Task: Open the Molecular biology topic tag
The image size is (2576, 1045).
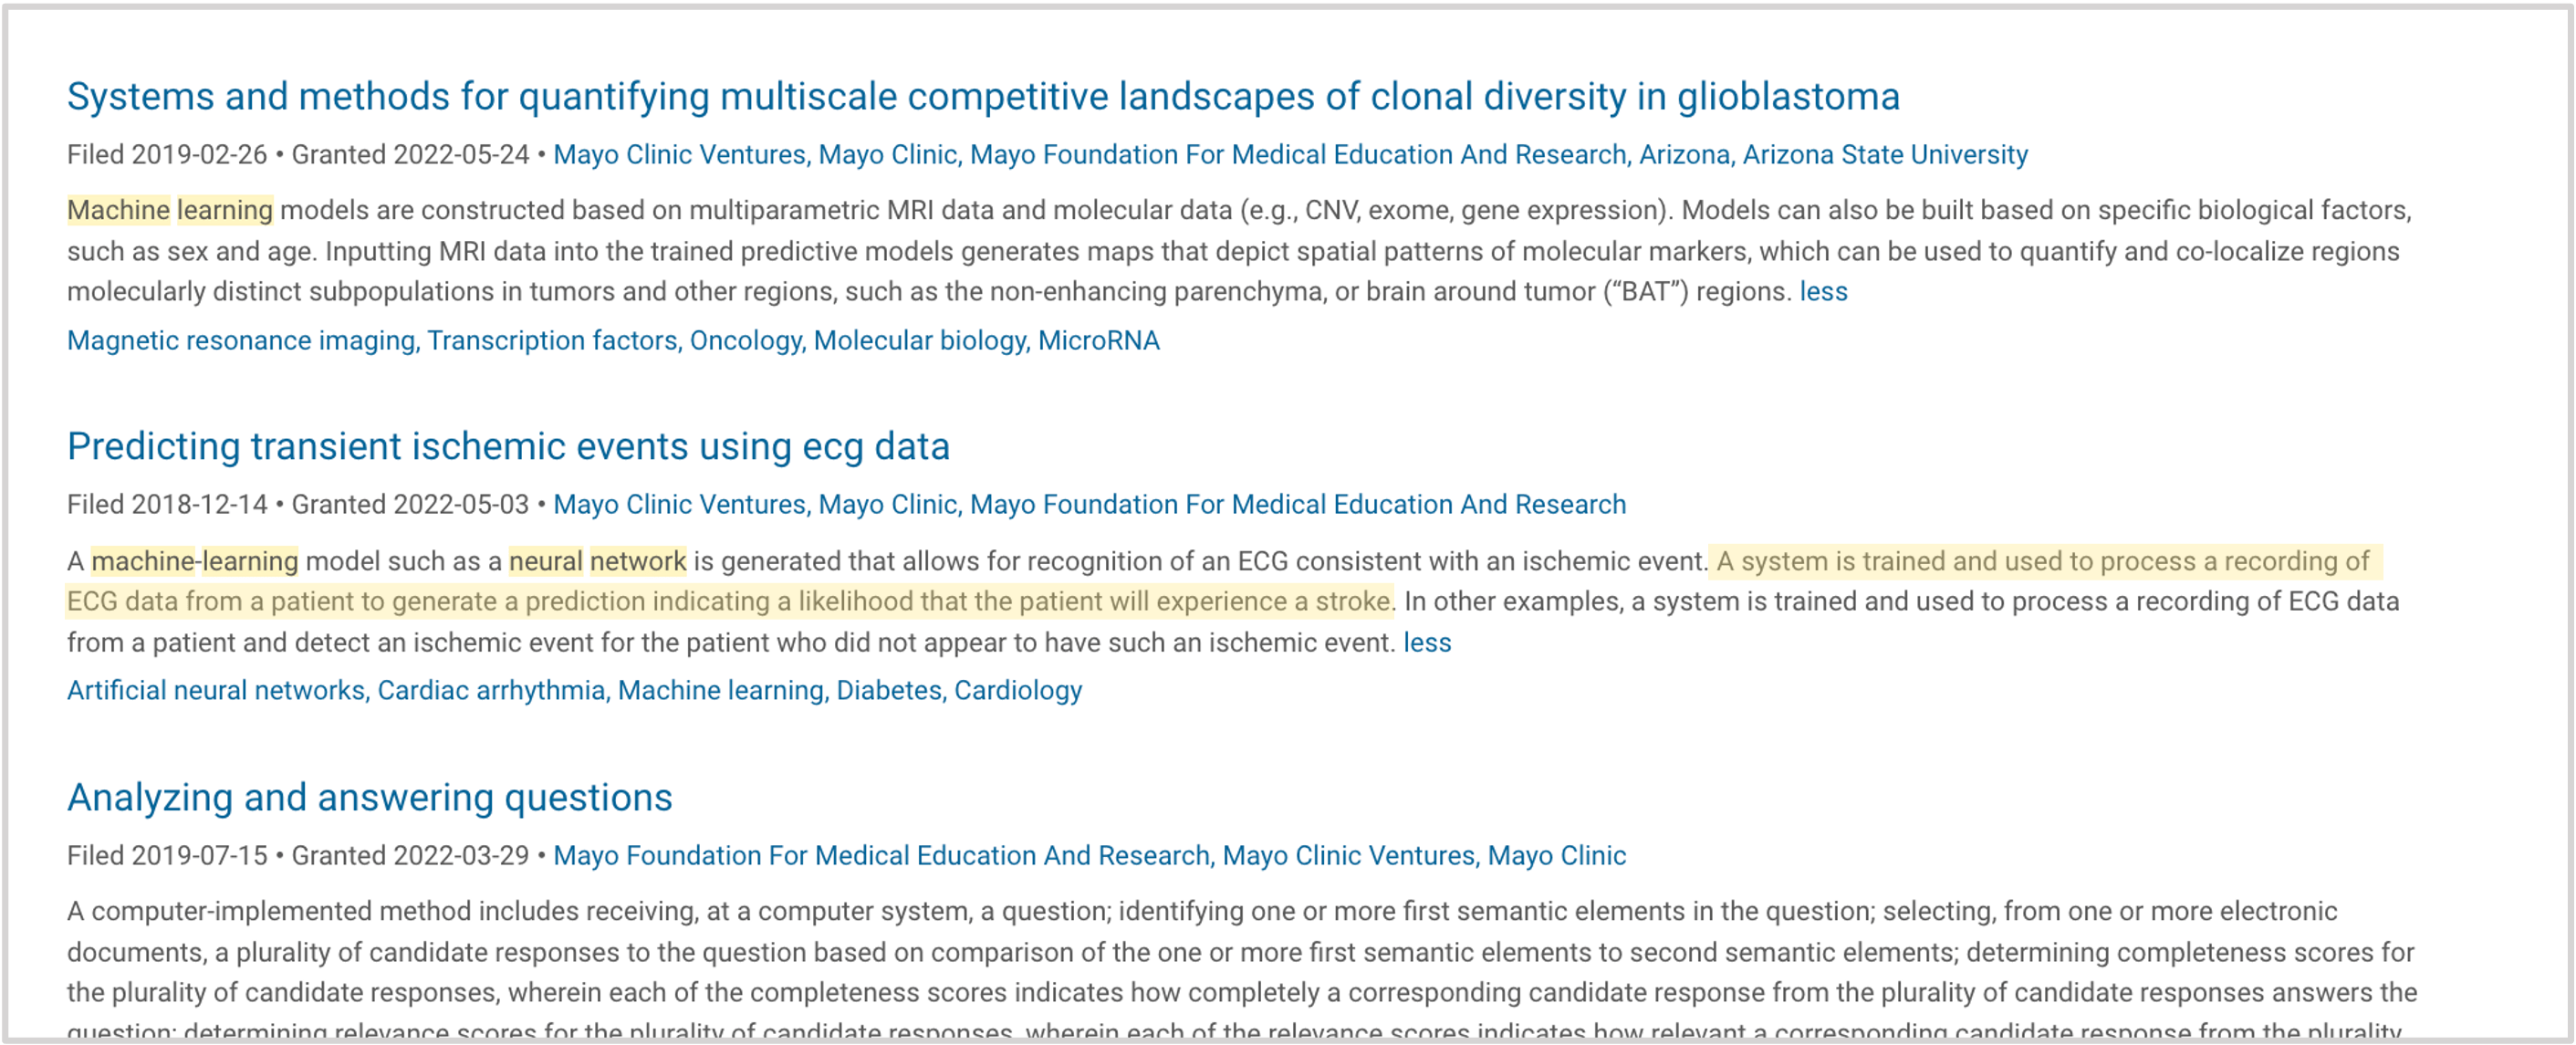Action: [919, 341]
